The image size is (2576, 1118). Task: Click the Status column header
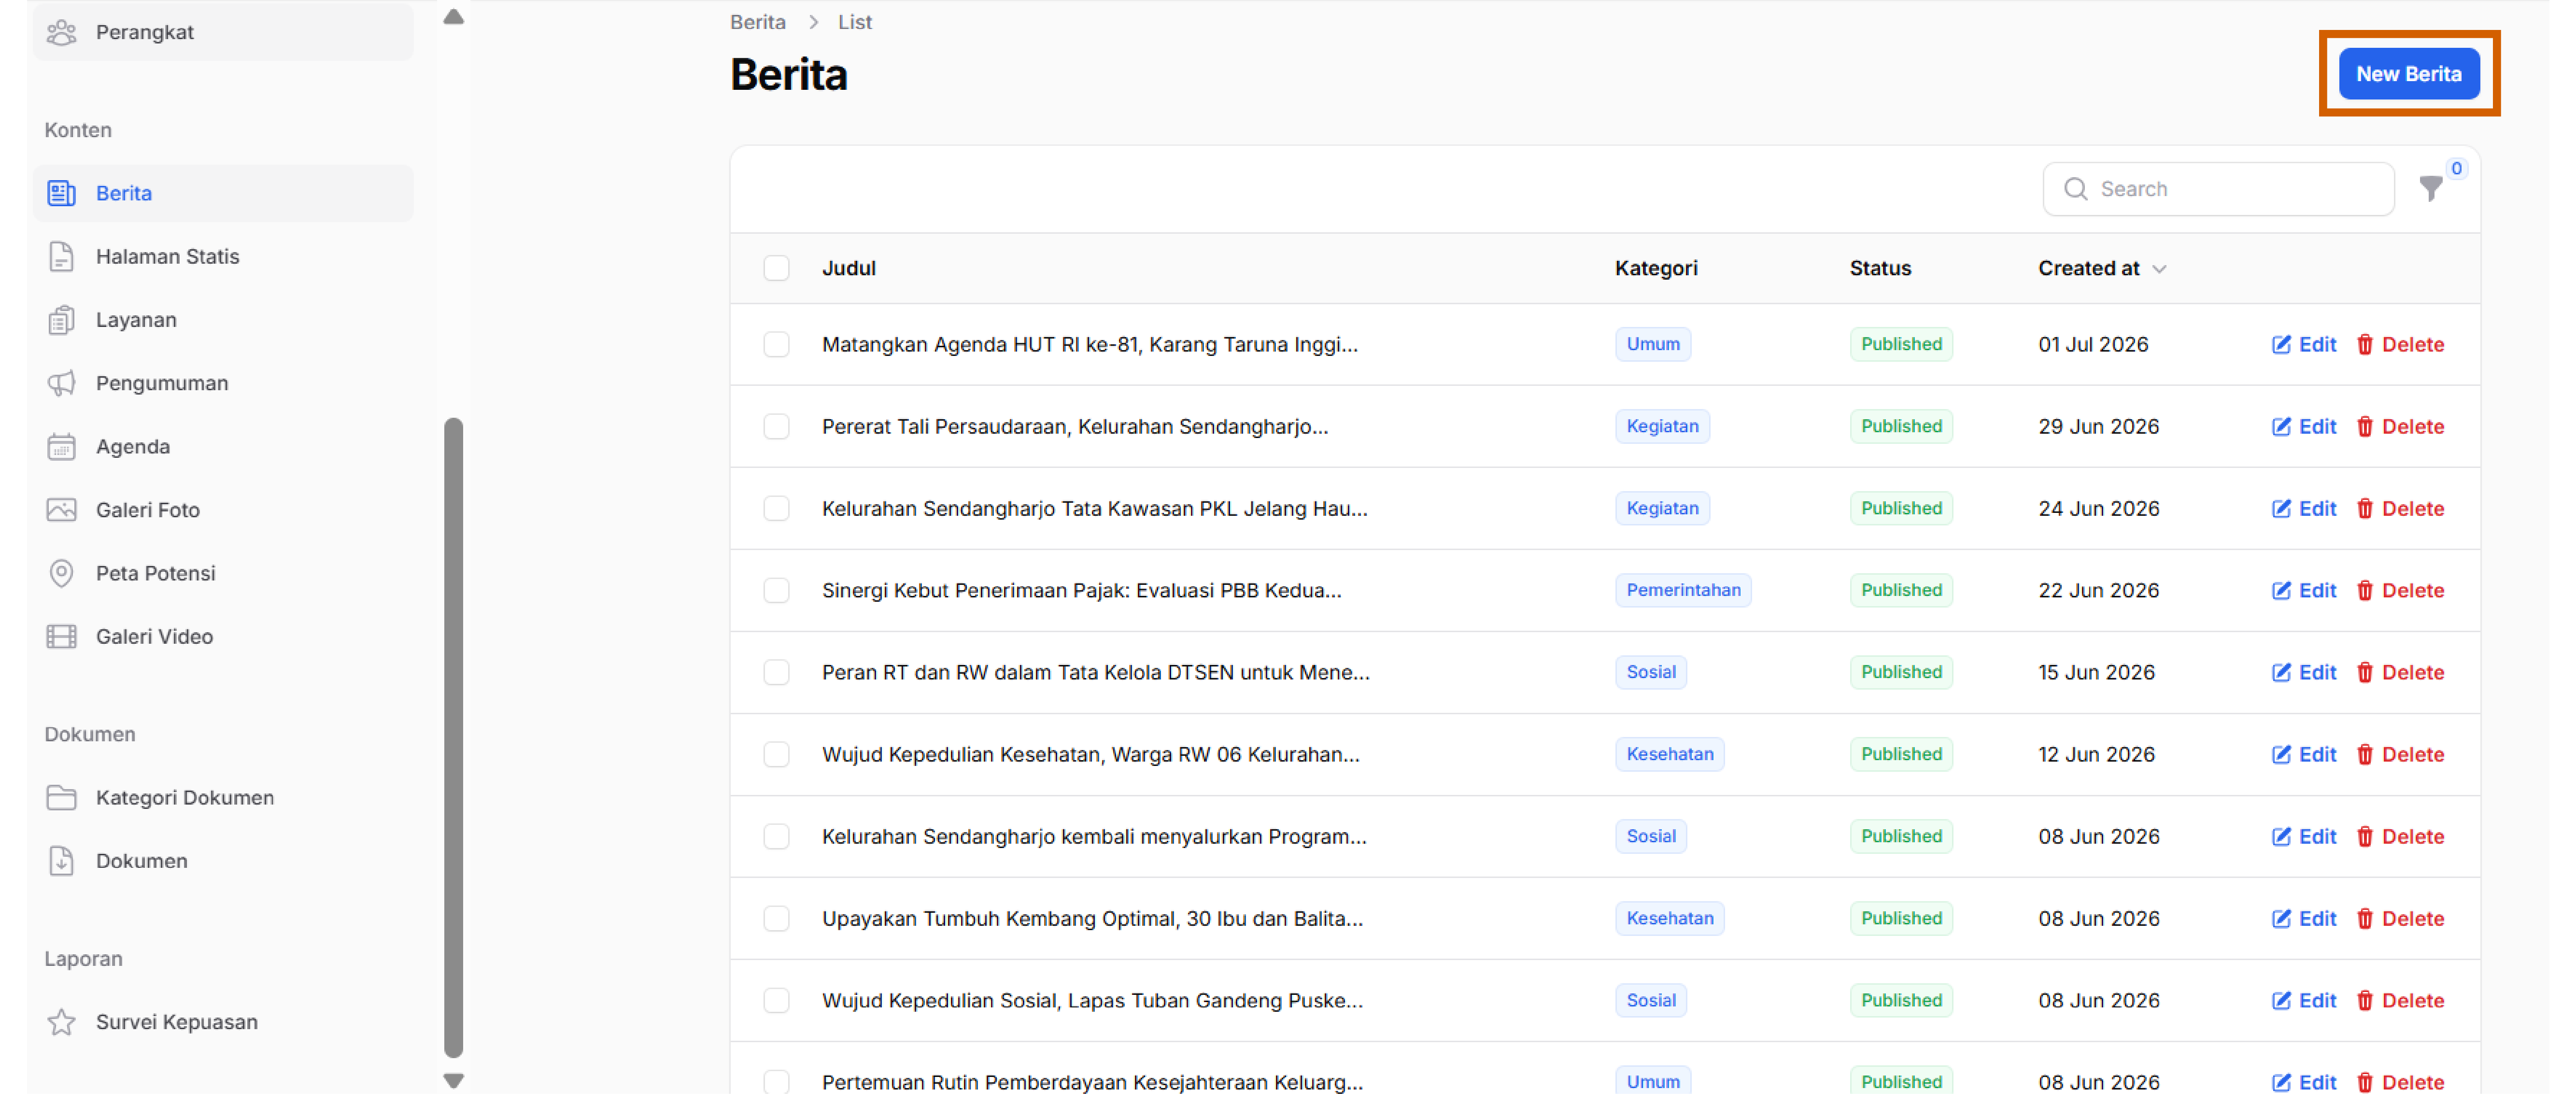tap(1880, 268)
